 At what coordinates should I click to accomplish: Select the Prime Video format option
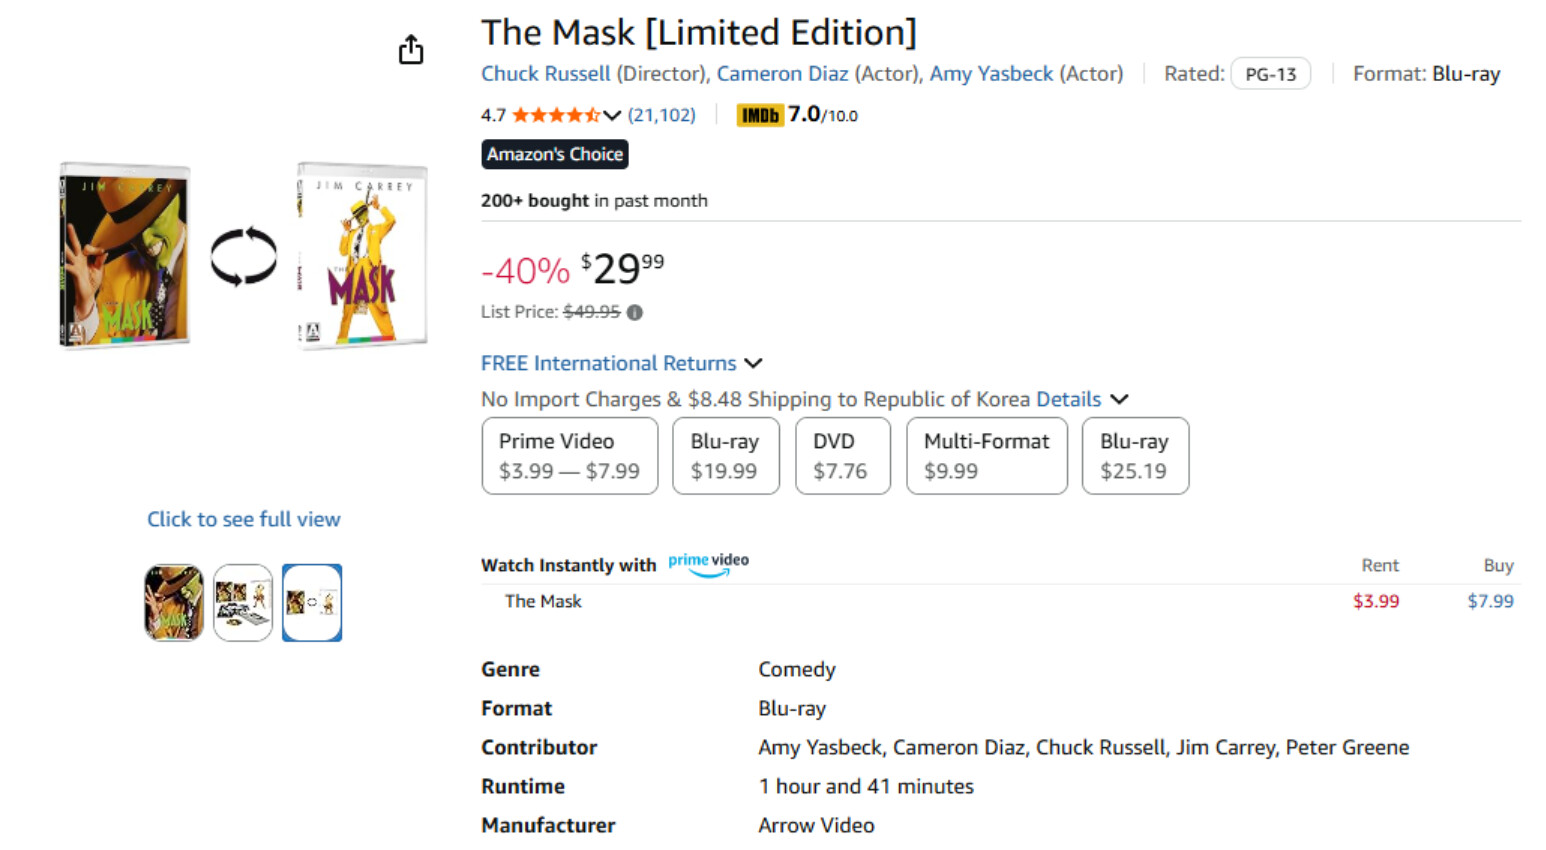[569, 456]
